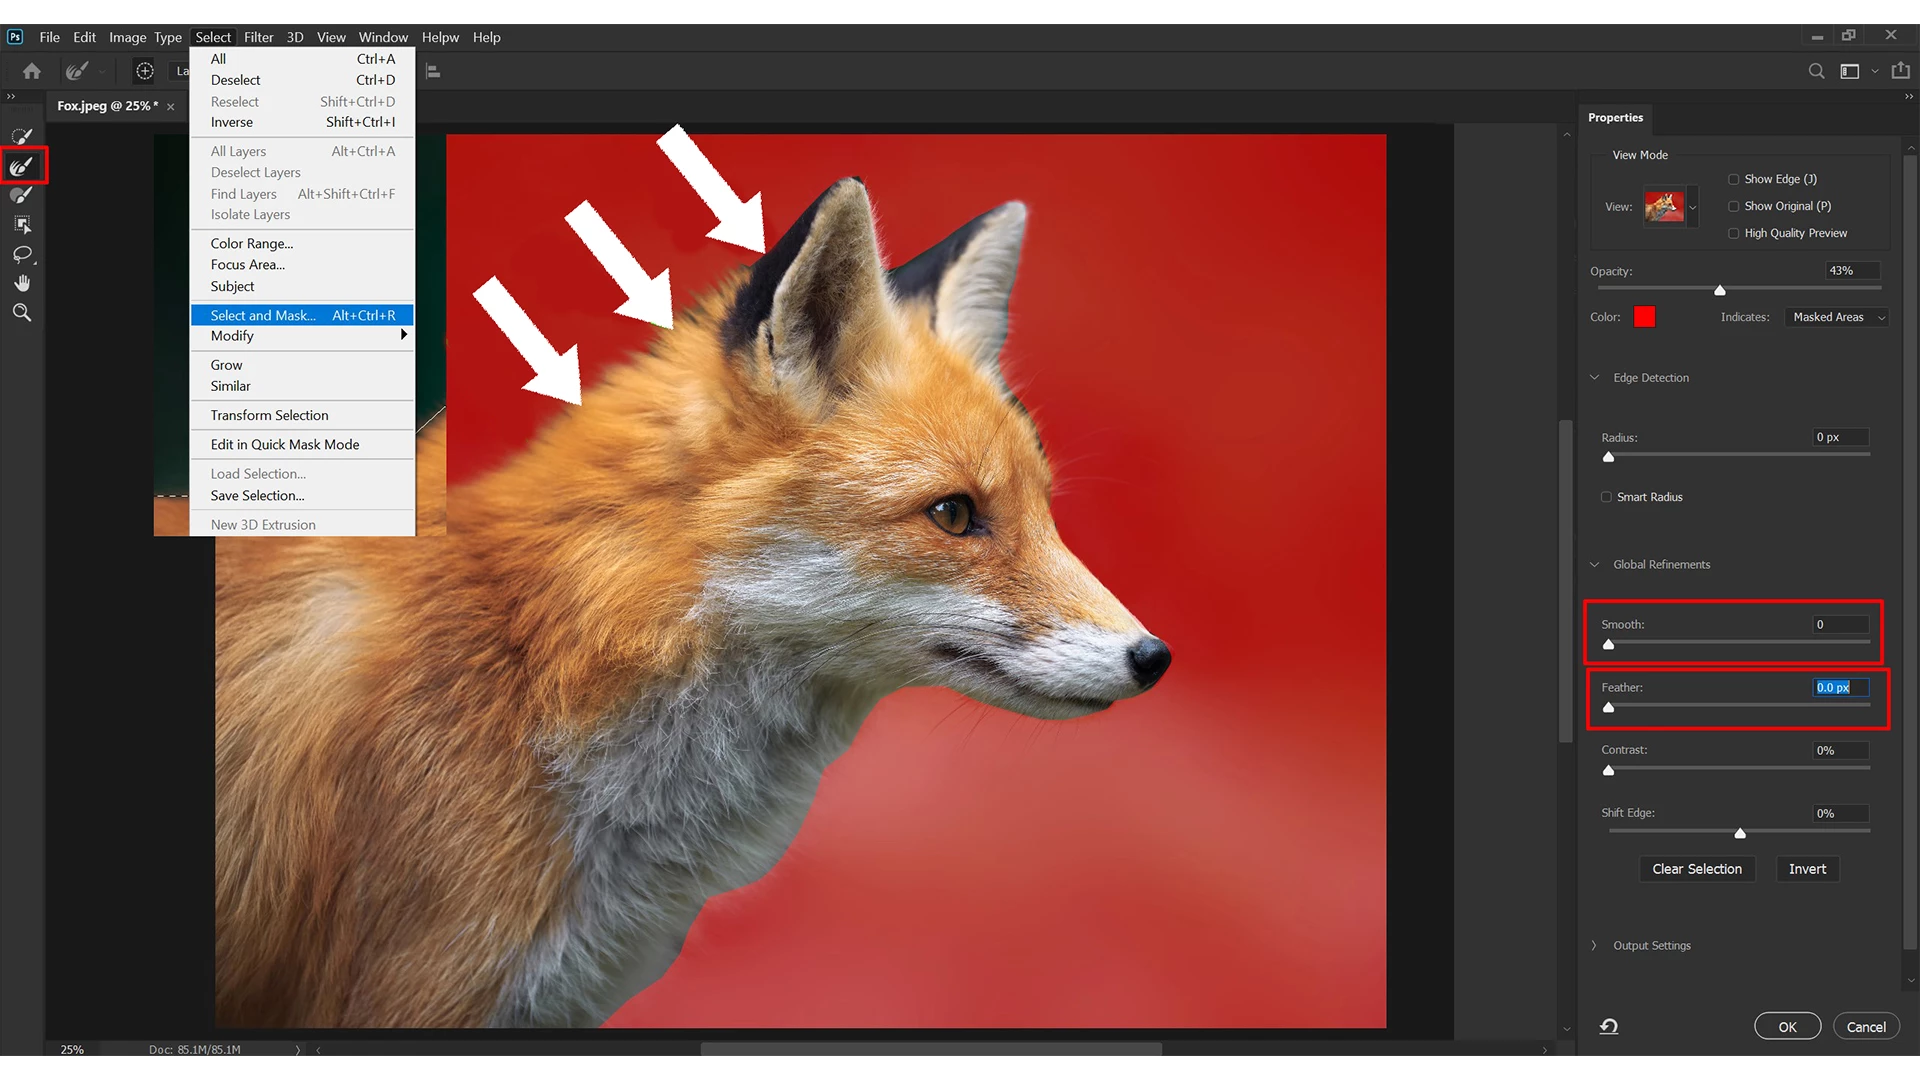Select the Refine Edge Brush tool

point(22,166)
